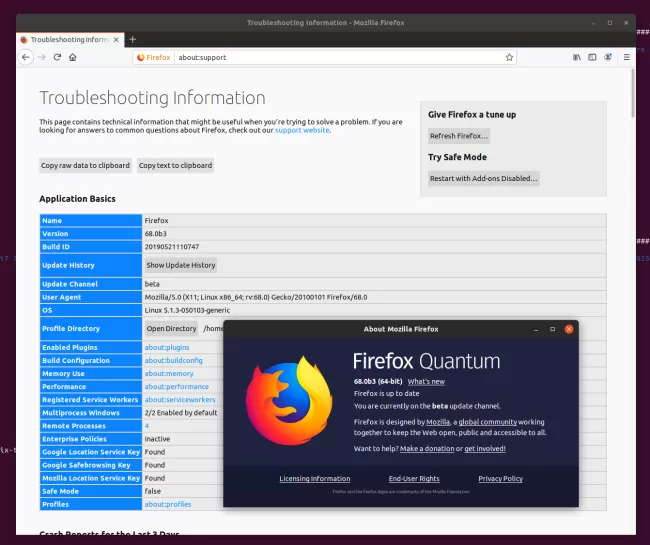Show sidebars using the sidebar icon

[592, 57]
